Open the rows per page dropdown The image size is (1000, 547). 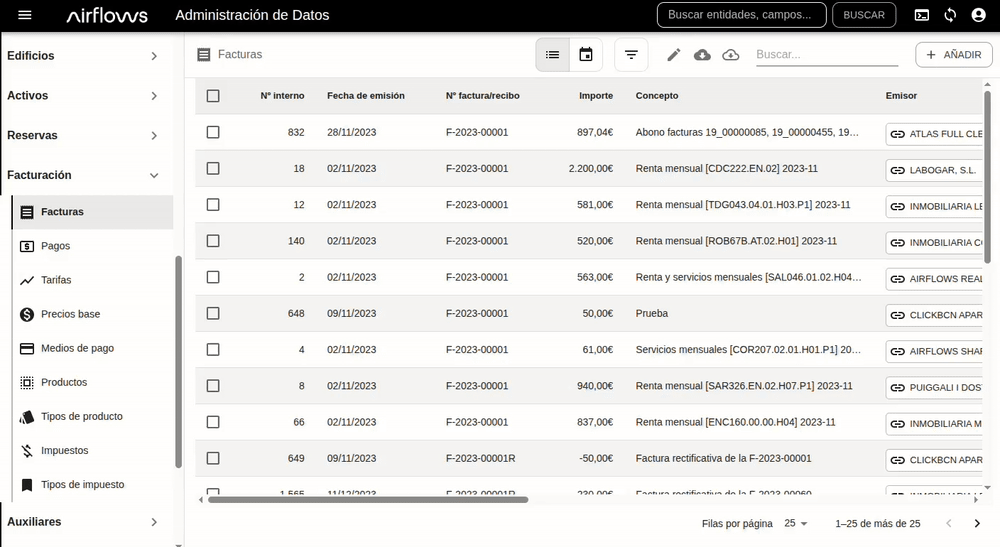coord(796,523)
